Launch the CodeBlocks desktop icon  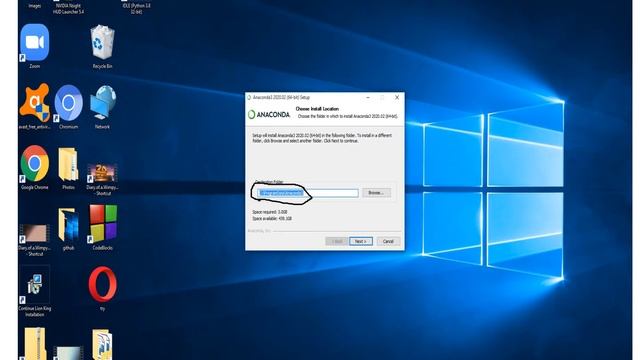102,223
